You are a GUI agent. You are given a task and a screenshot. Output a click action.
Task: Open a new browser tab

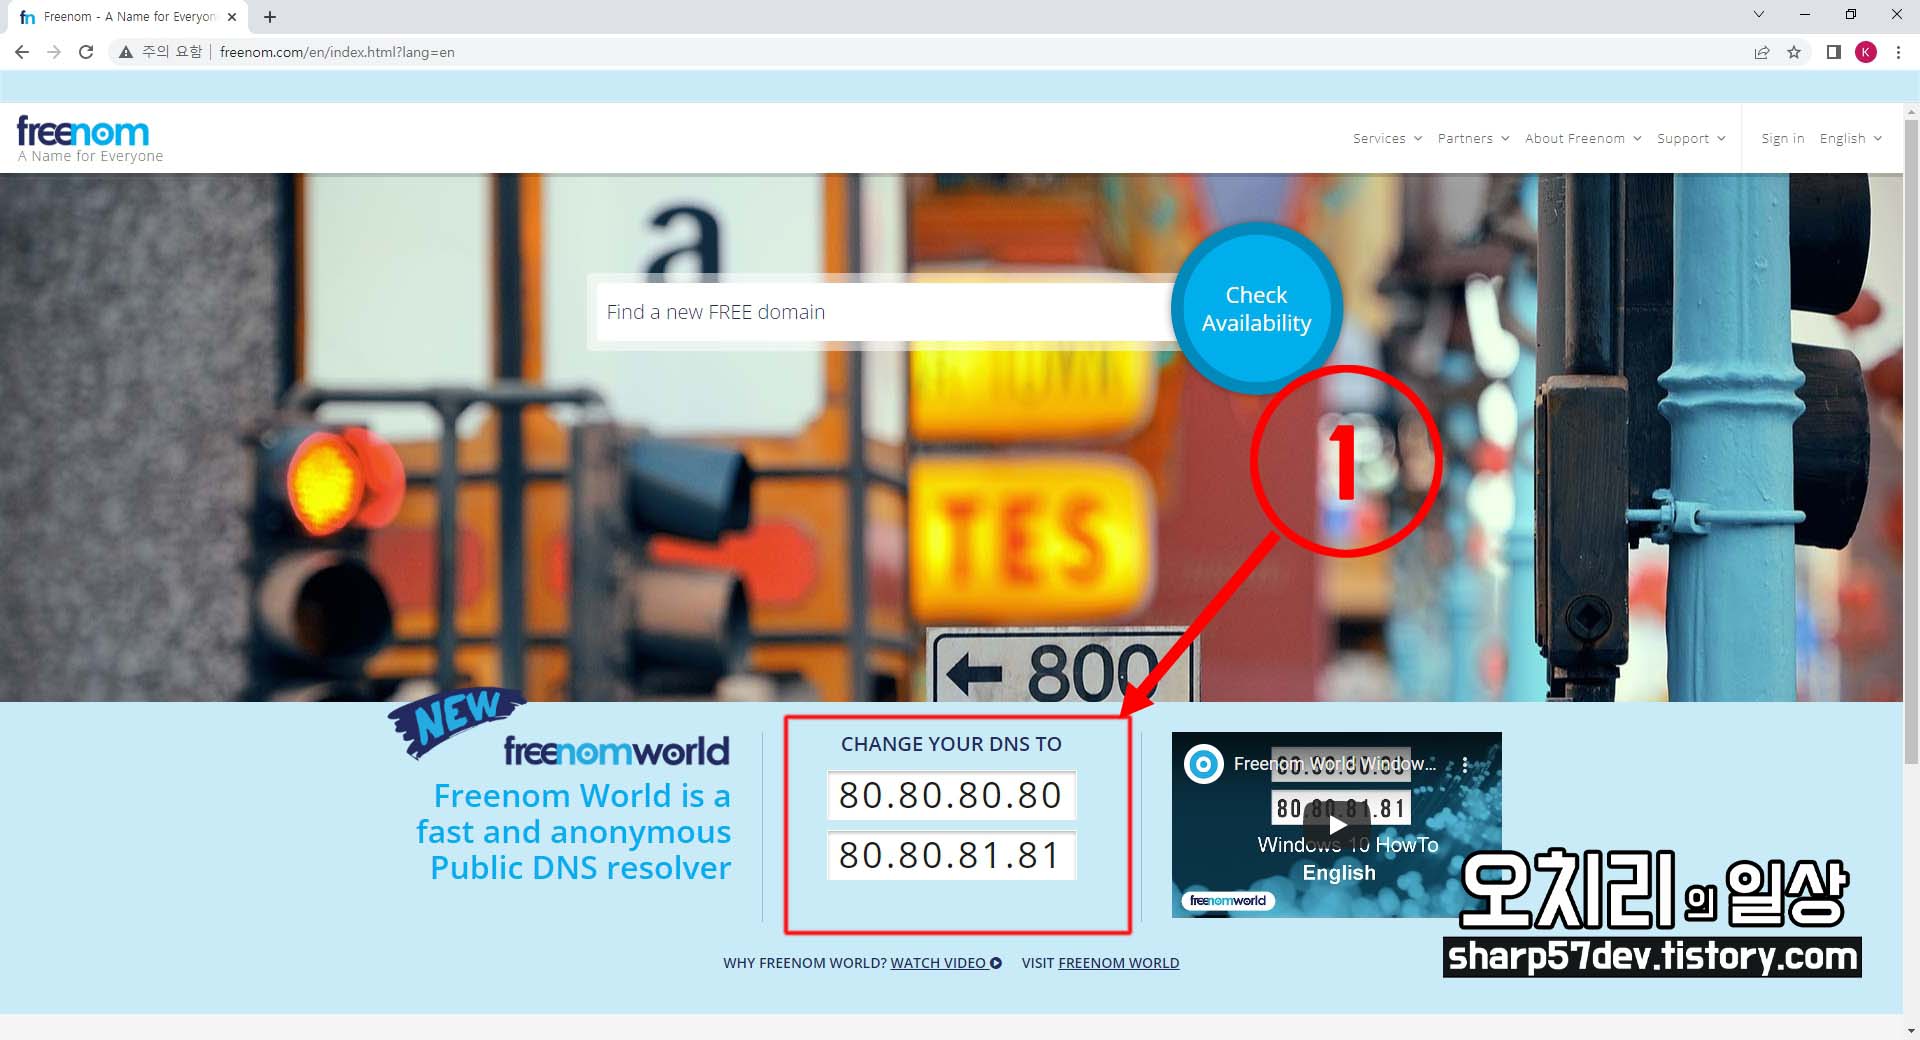click(270, 17)
